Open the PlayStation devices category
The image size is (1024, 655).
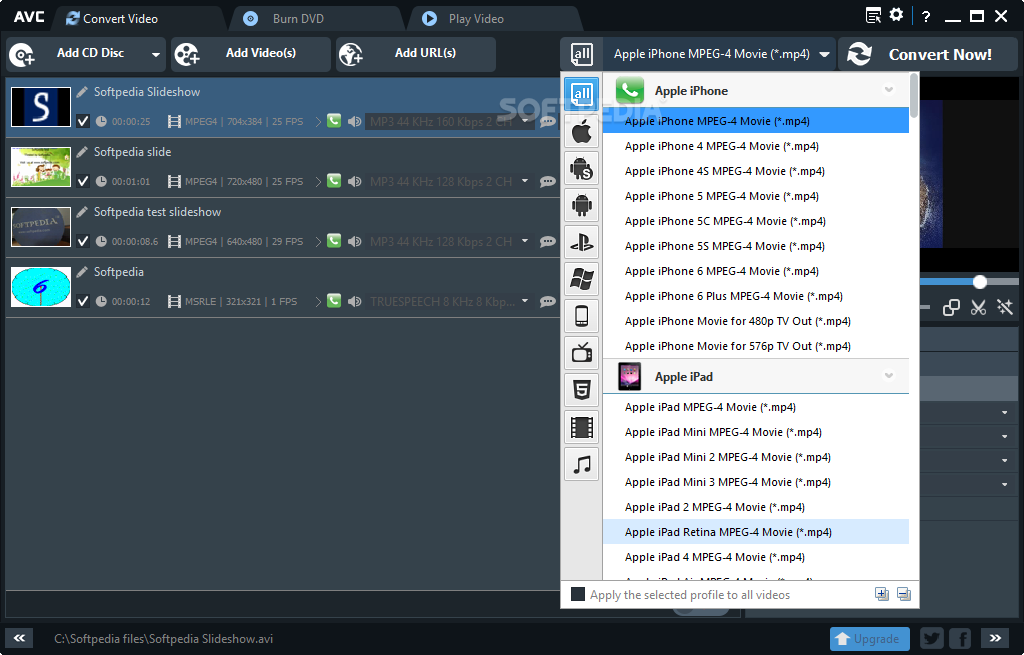click(x=581, y=243)
